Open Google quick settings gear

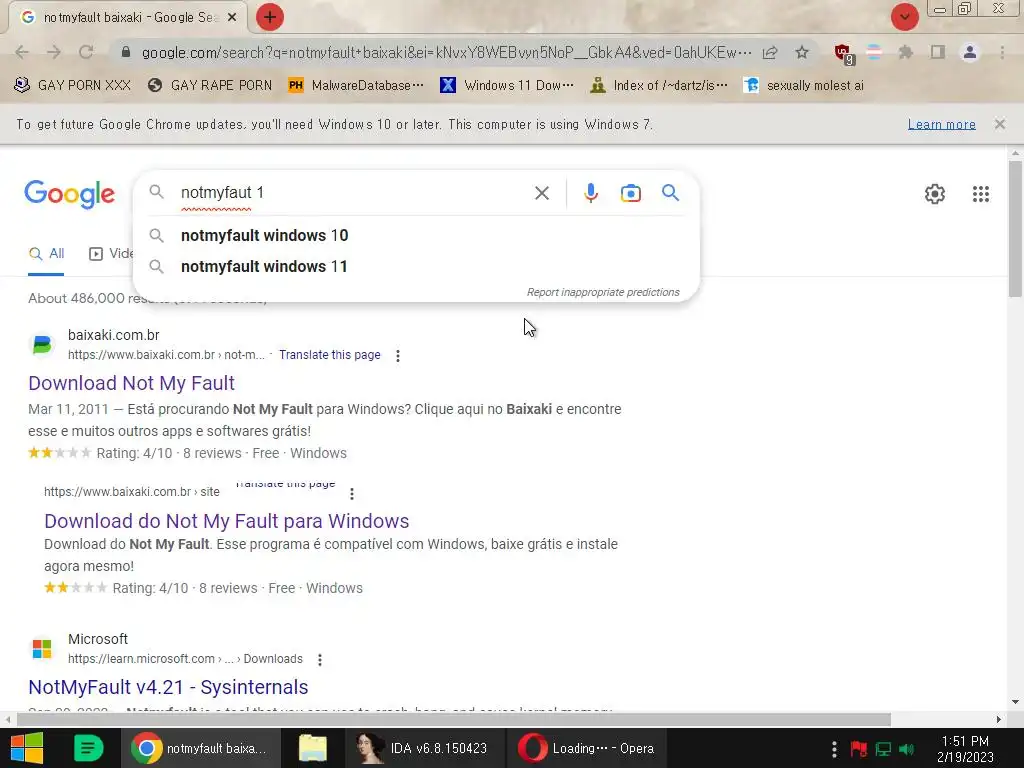click(x=935, y=194)
